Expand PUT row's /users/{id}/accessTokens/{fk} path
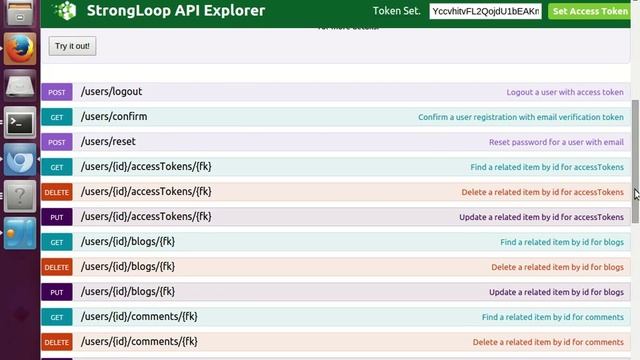 [x=146, y=216]
